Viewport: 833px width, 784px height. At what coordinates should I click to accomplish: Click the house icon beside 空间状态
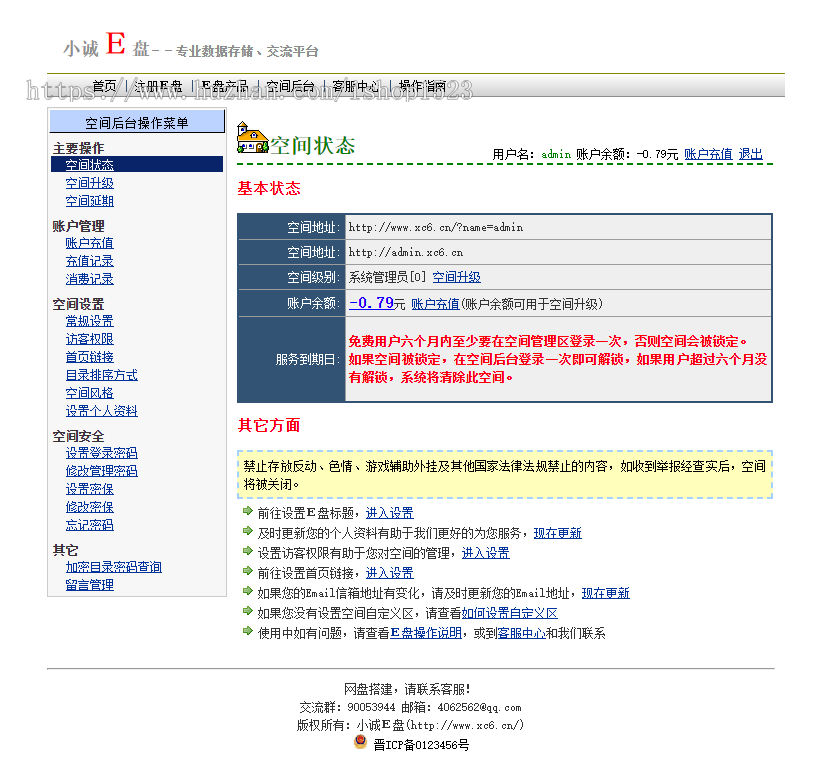(252, 138)
